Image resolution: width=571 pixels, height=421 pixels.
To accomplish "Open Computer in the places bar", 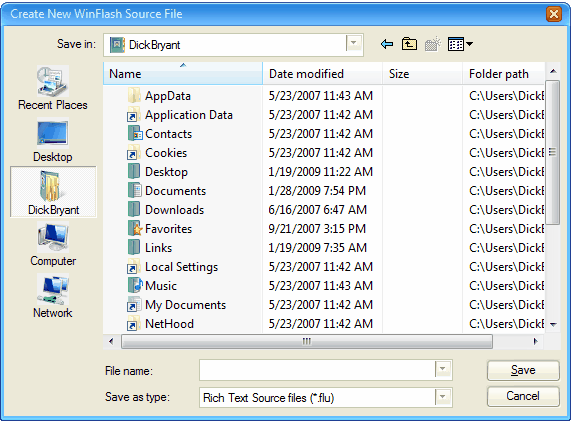I will (x=53, y=244).
